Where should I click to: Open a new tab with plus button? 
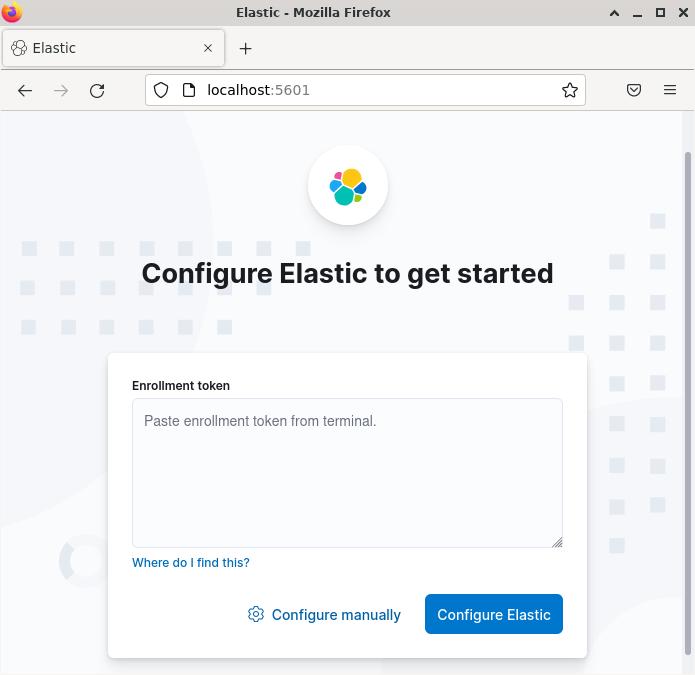click(246, 48)
